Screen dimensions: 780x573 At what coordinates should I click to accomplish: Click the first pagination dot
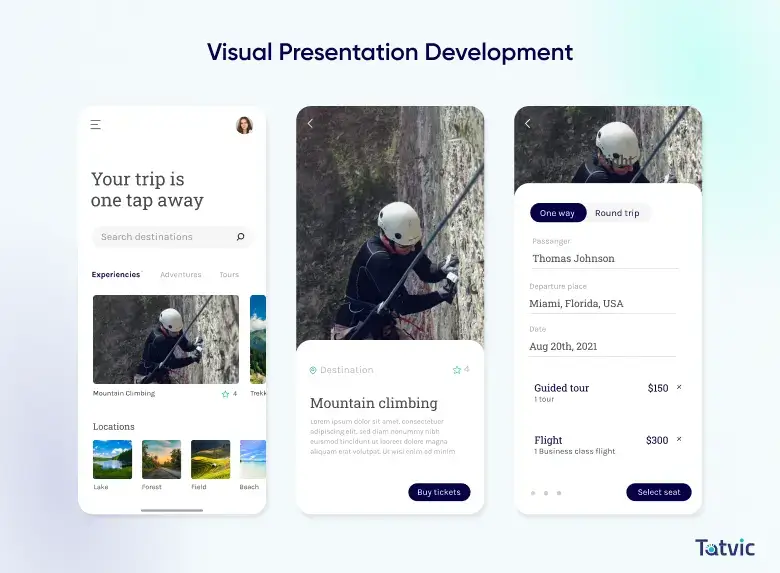coord(533,493)
